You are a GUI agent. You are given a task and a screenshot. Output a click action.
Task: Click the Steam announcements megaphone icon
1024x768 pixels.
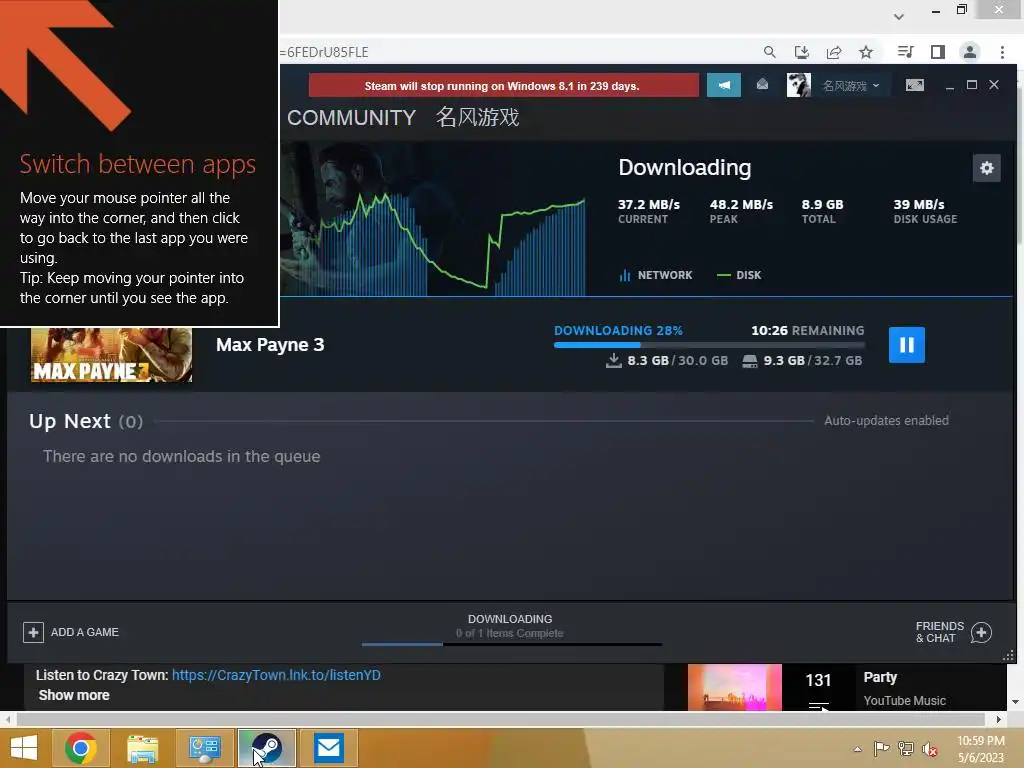coord(724,86)
